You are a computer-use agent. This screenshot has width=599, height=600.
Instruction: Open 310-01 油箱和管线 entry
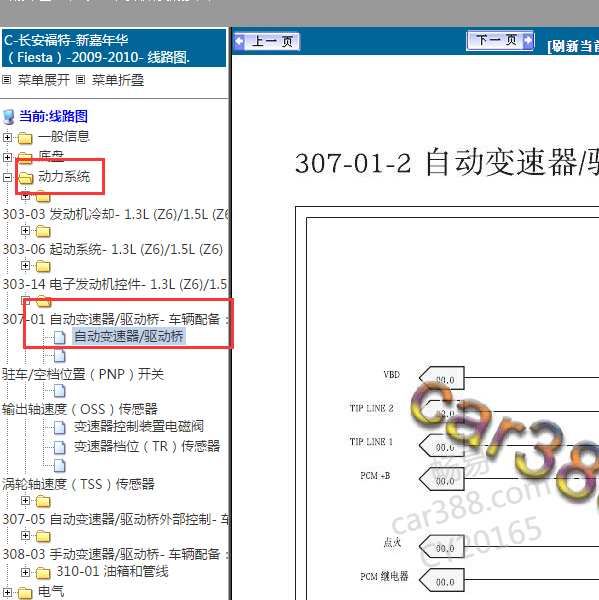113,571
